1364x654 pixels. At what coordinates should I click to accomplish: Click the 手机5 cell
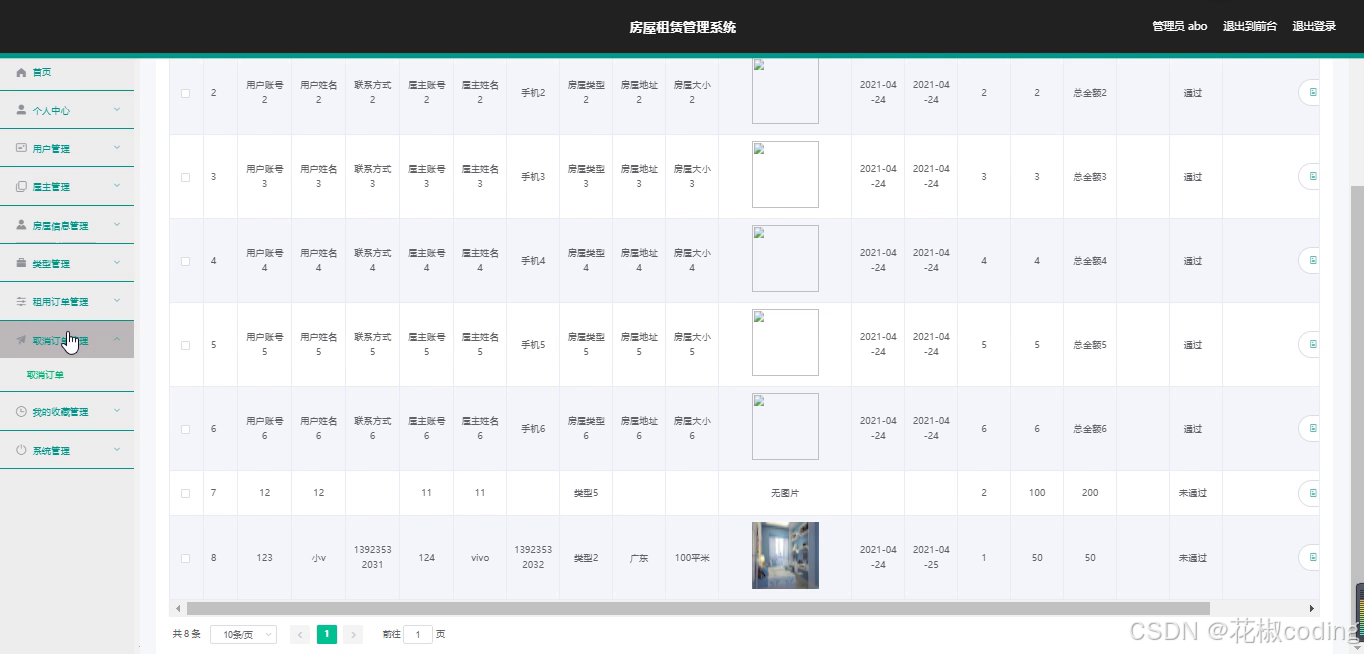533,345
